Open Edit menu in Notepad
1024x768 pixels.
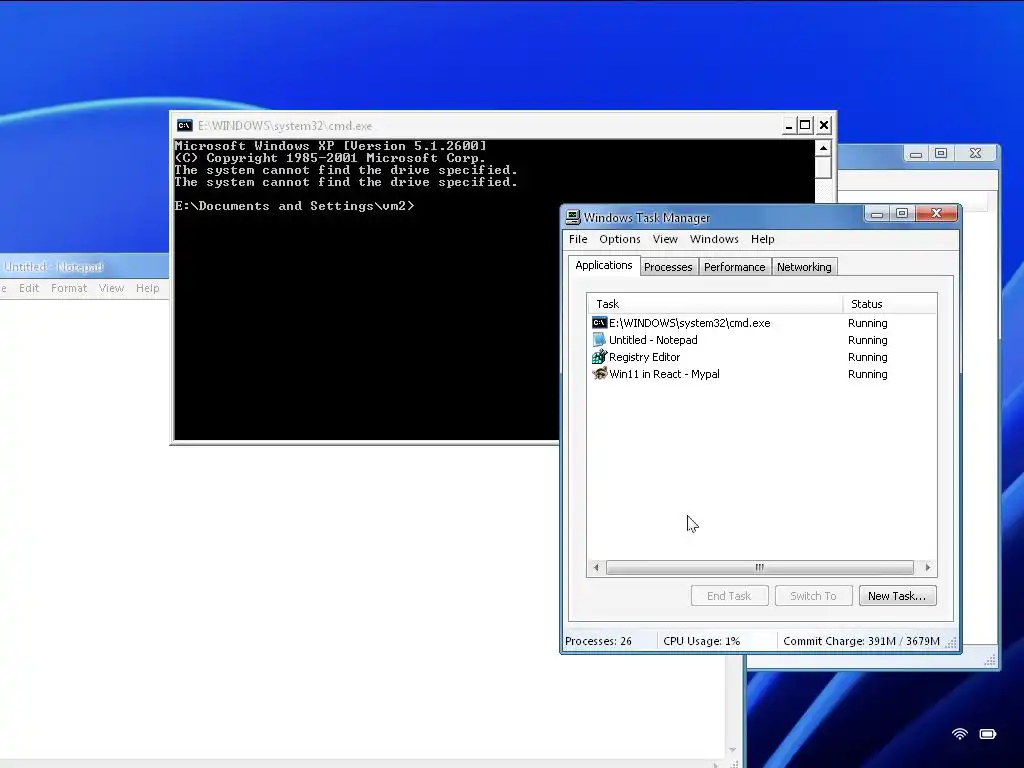point(29,288)
